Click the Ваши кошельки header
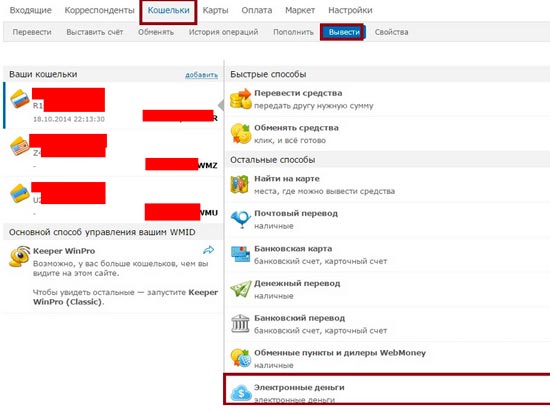550x413 pixels. tap(43, 74)
